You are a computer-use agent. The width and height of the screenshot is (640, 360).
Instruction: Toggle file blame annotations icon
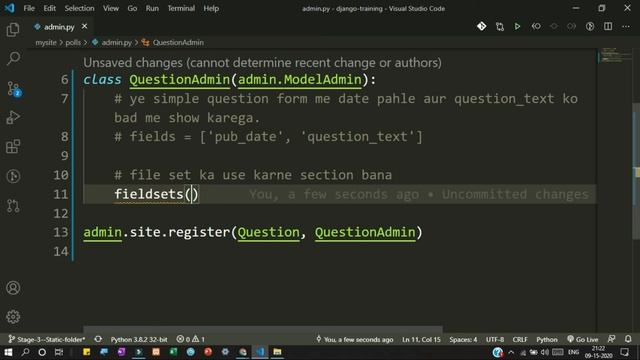point(590,27)
